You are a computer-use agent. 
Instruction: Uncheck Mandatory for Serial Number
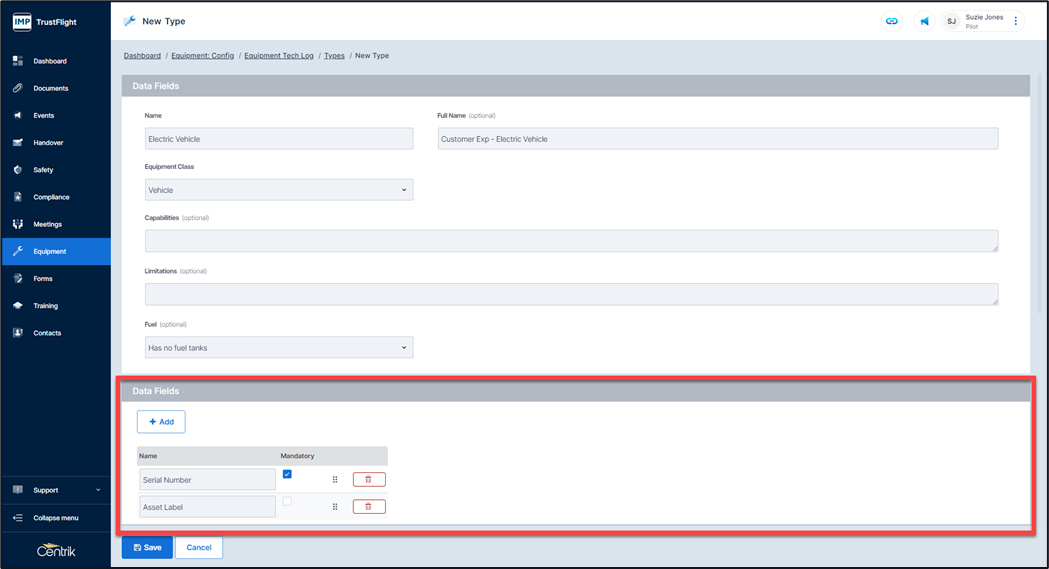point(287,474)
